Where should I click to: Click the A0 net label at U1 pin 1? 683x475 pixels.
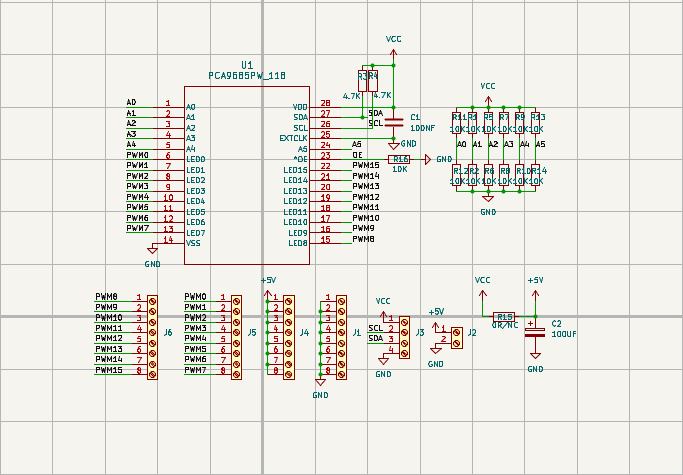click(x=131, y=102)
